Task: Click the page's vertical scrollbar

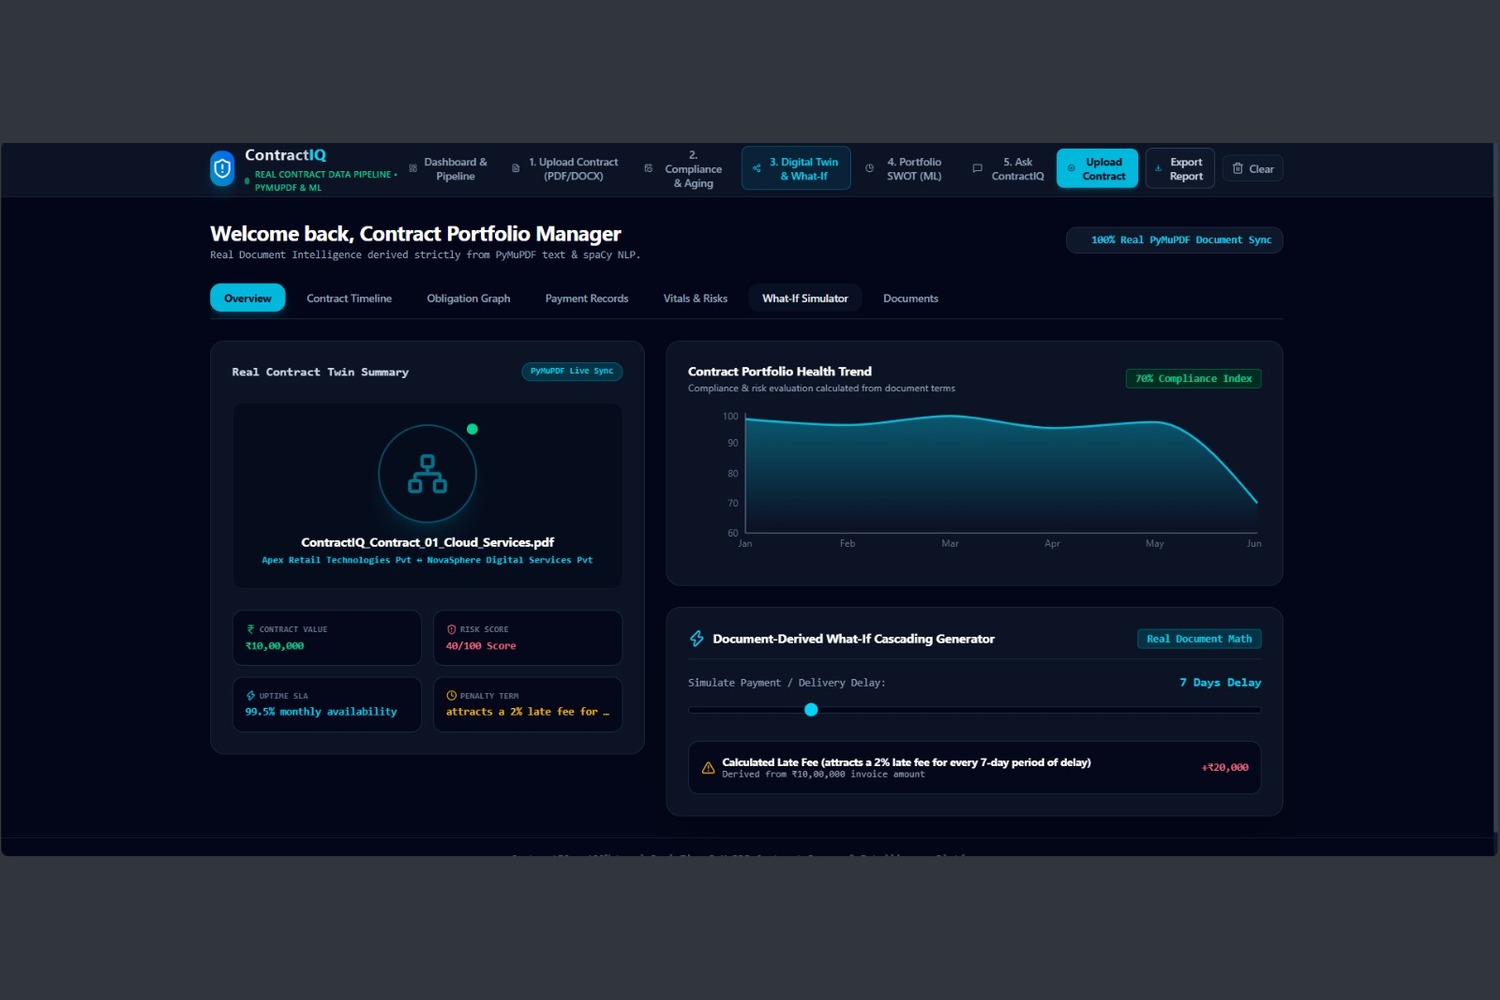Action: click(x=1496, y=487)
